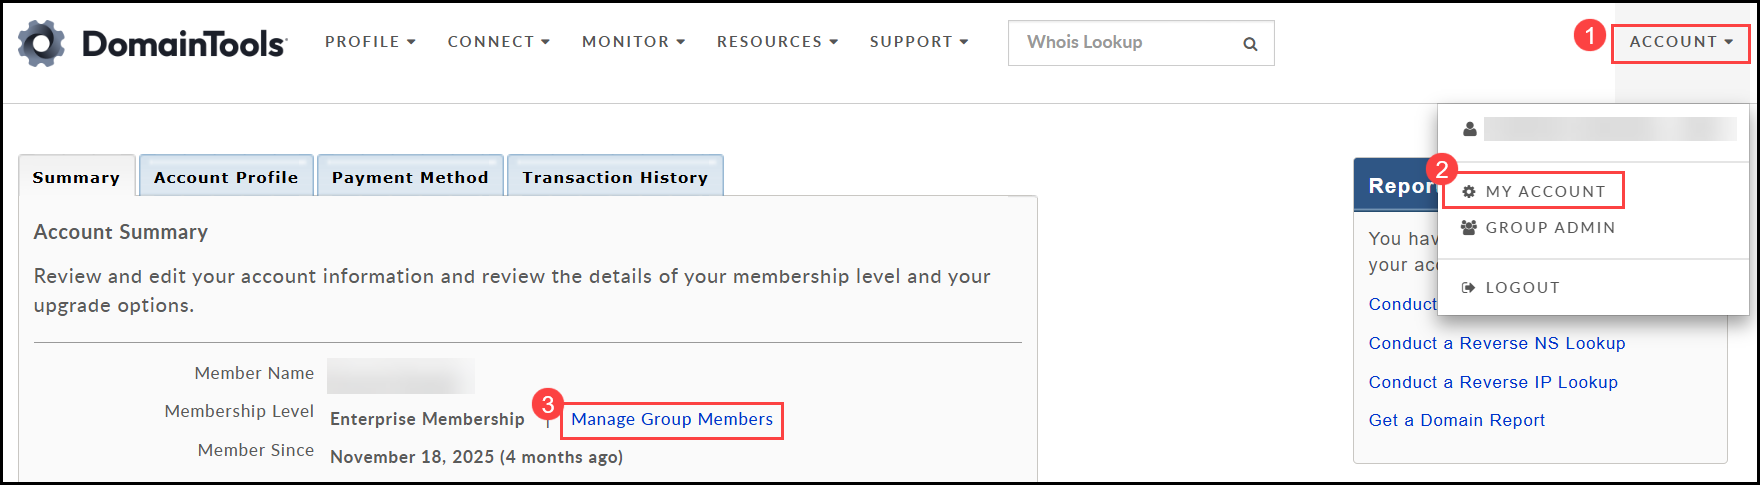Click the Whois Lookup search magnifier icon
Image resolution: width=1760 pixels, height=485 pixels.
point(1250,44)
